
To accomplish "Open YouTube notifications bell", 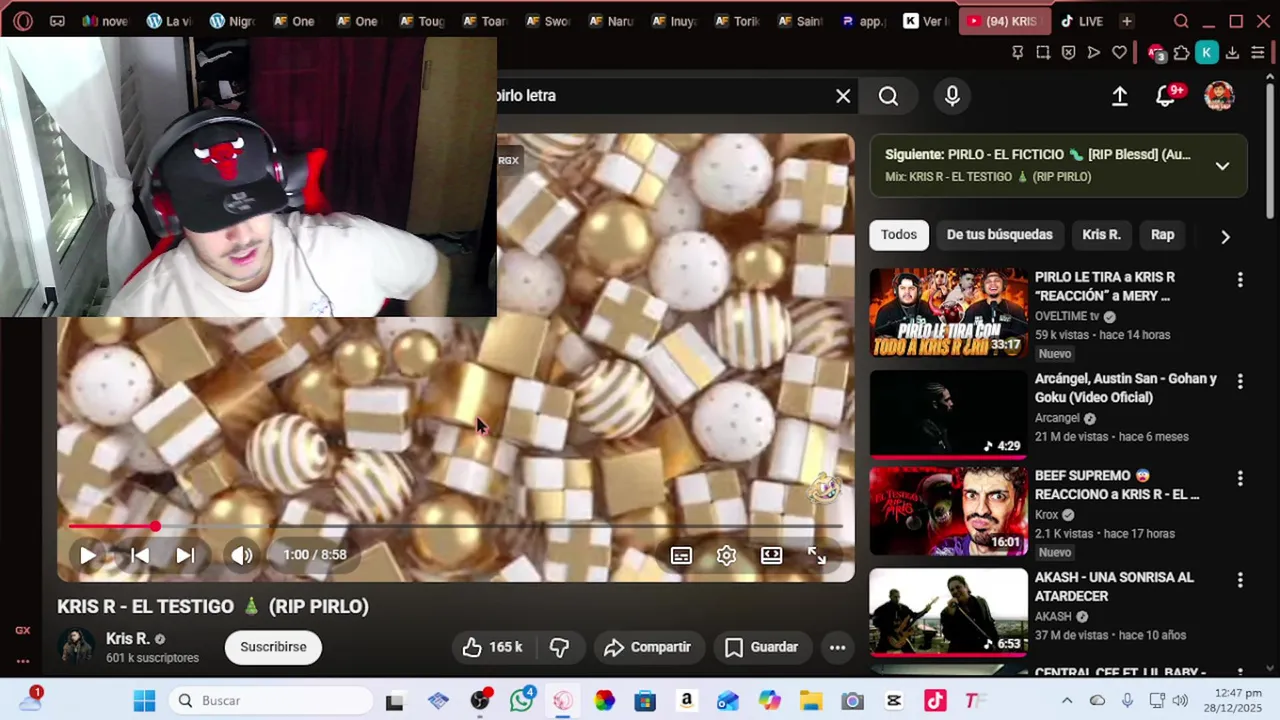I will click(1166, 96).
